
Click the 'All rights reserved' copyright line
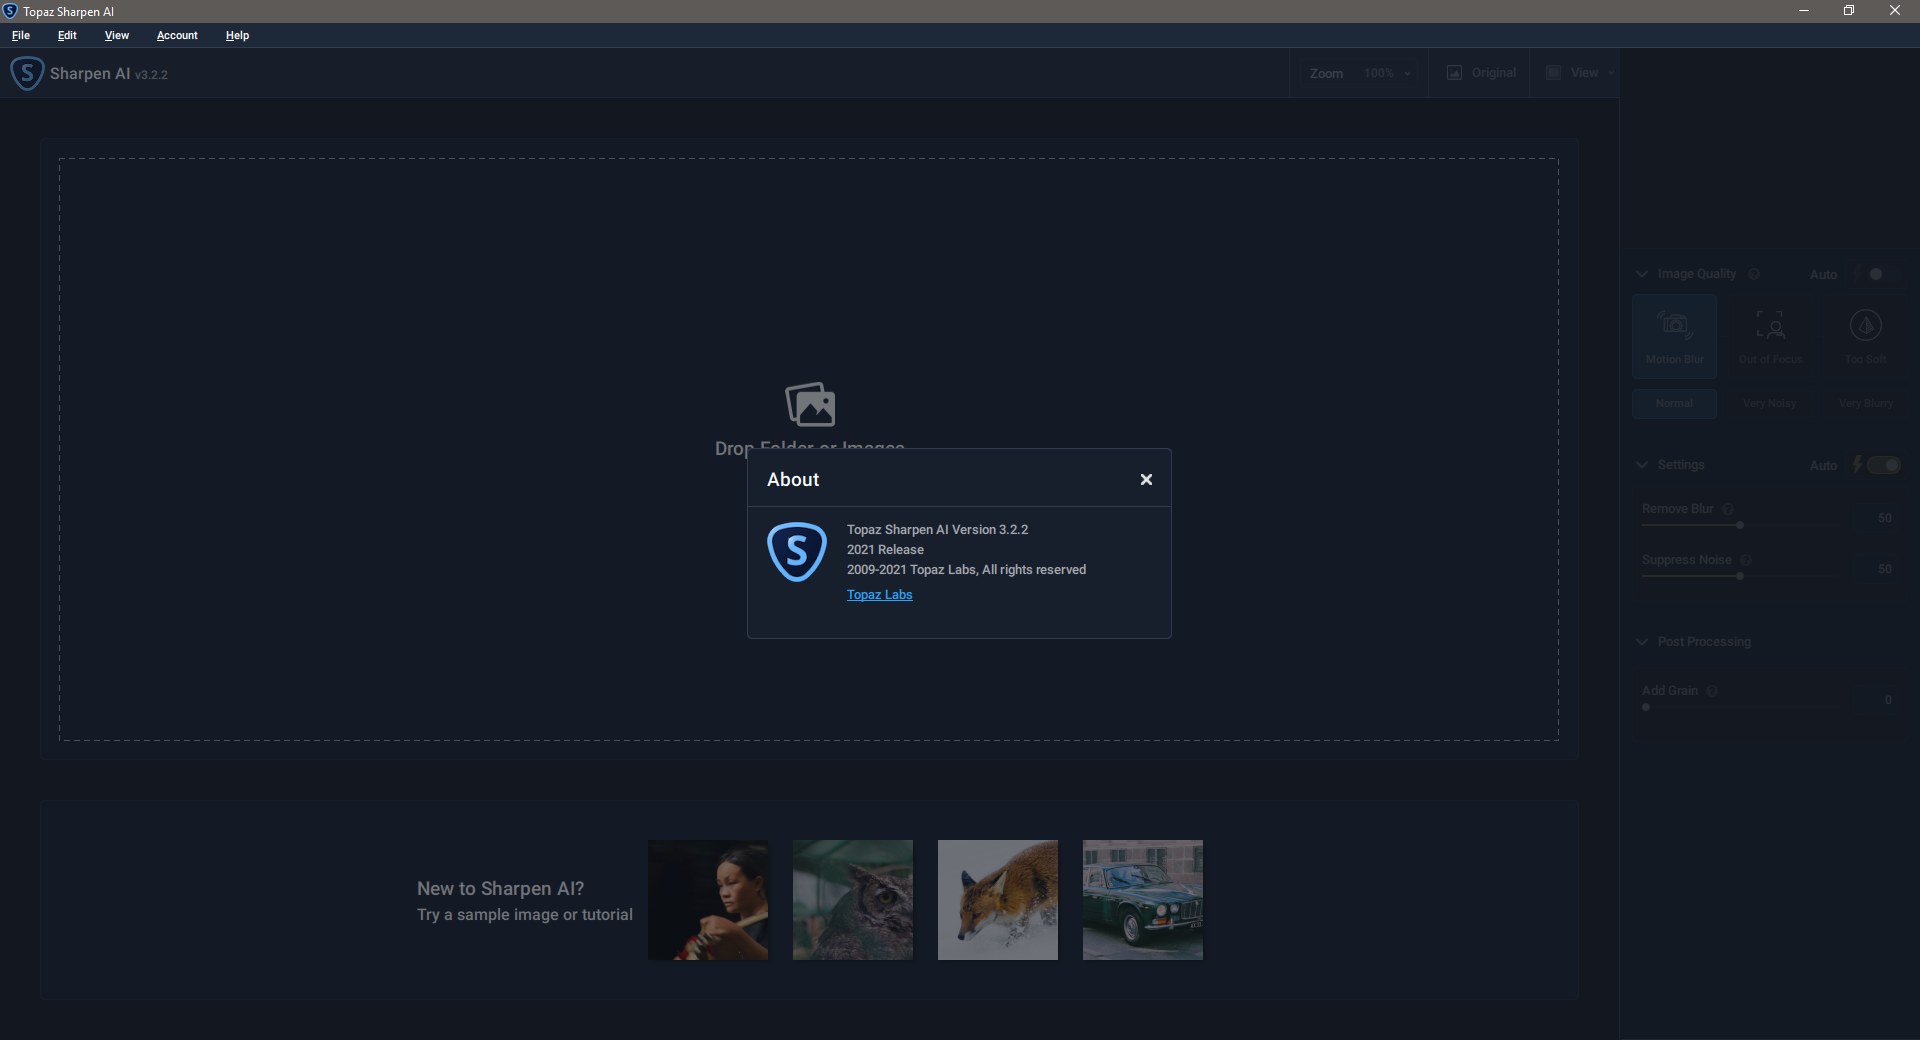(966, 570)
